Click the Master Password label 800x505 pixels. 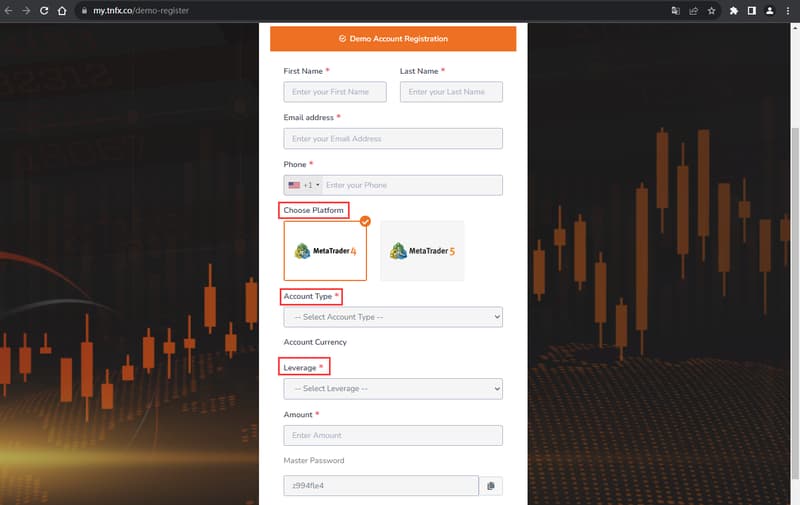(x=314, y=461)
